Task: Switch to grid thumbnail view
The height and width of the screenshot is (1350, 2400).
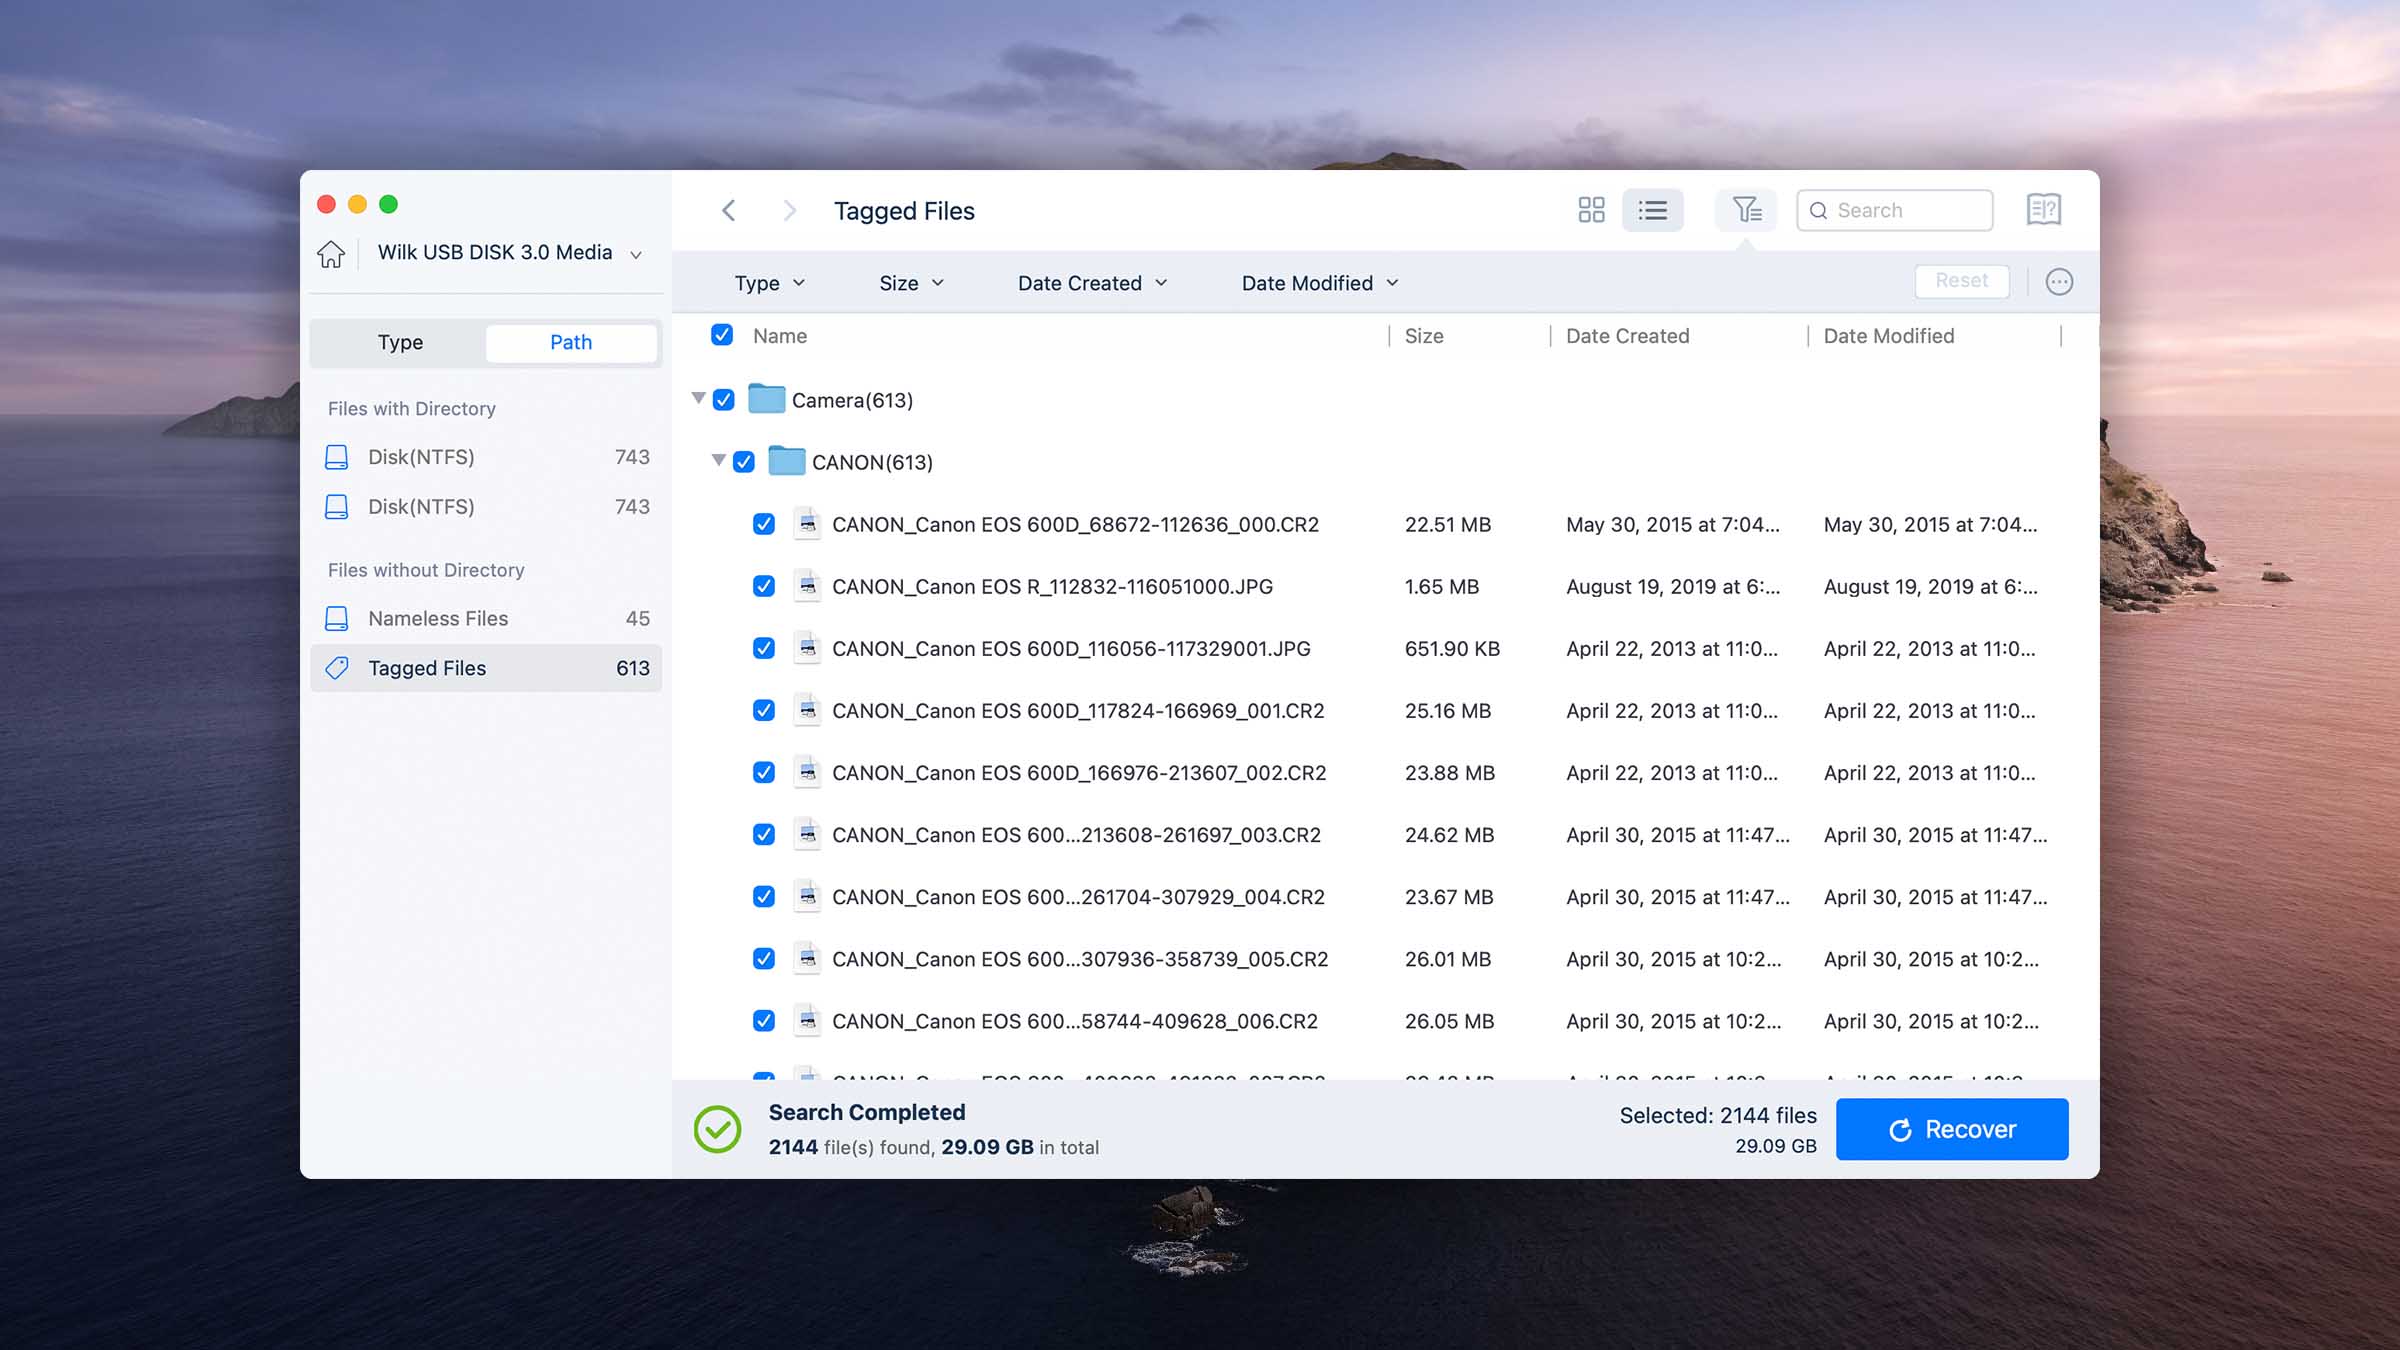Action: coord(1591,210)
